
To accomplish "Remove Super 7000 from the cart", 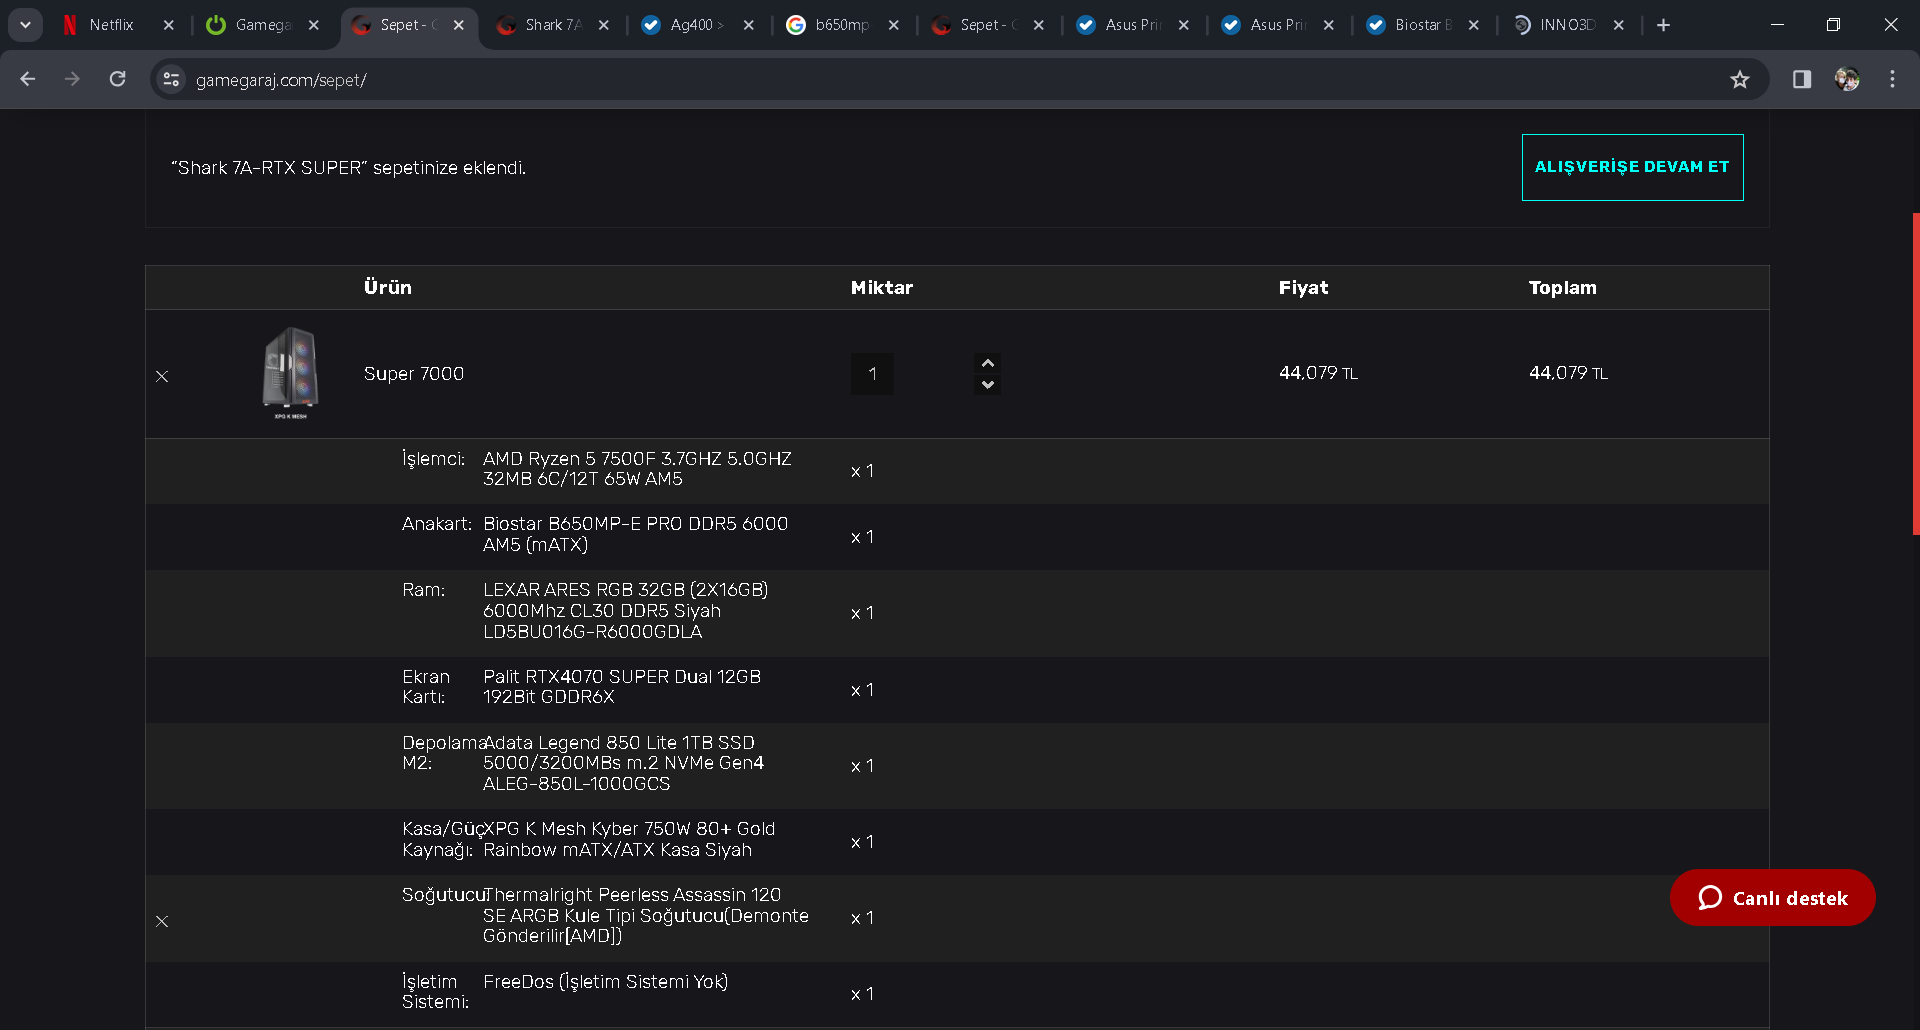I will coord(162,376).
